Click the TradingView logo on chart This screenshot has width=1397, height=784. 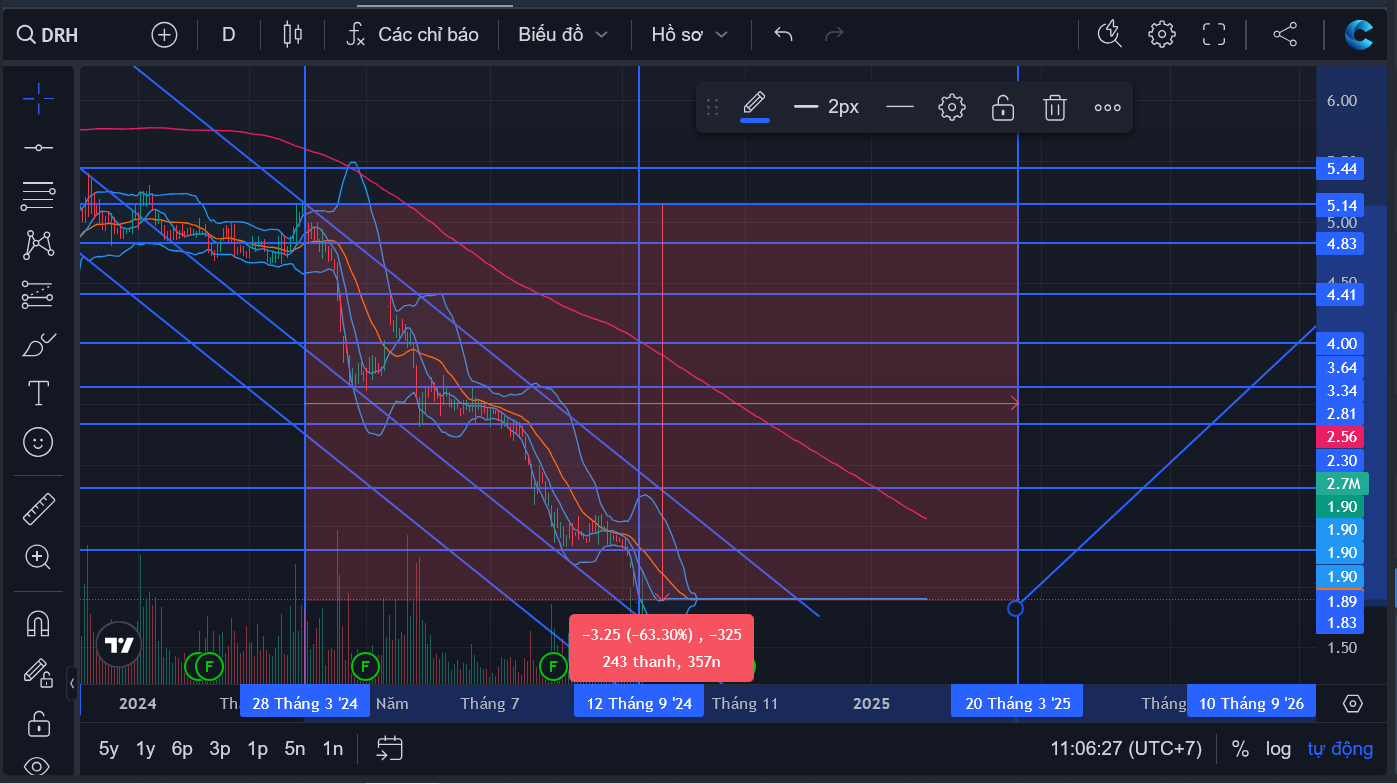[119, 645]
